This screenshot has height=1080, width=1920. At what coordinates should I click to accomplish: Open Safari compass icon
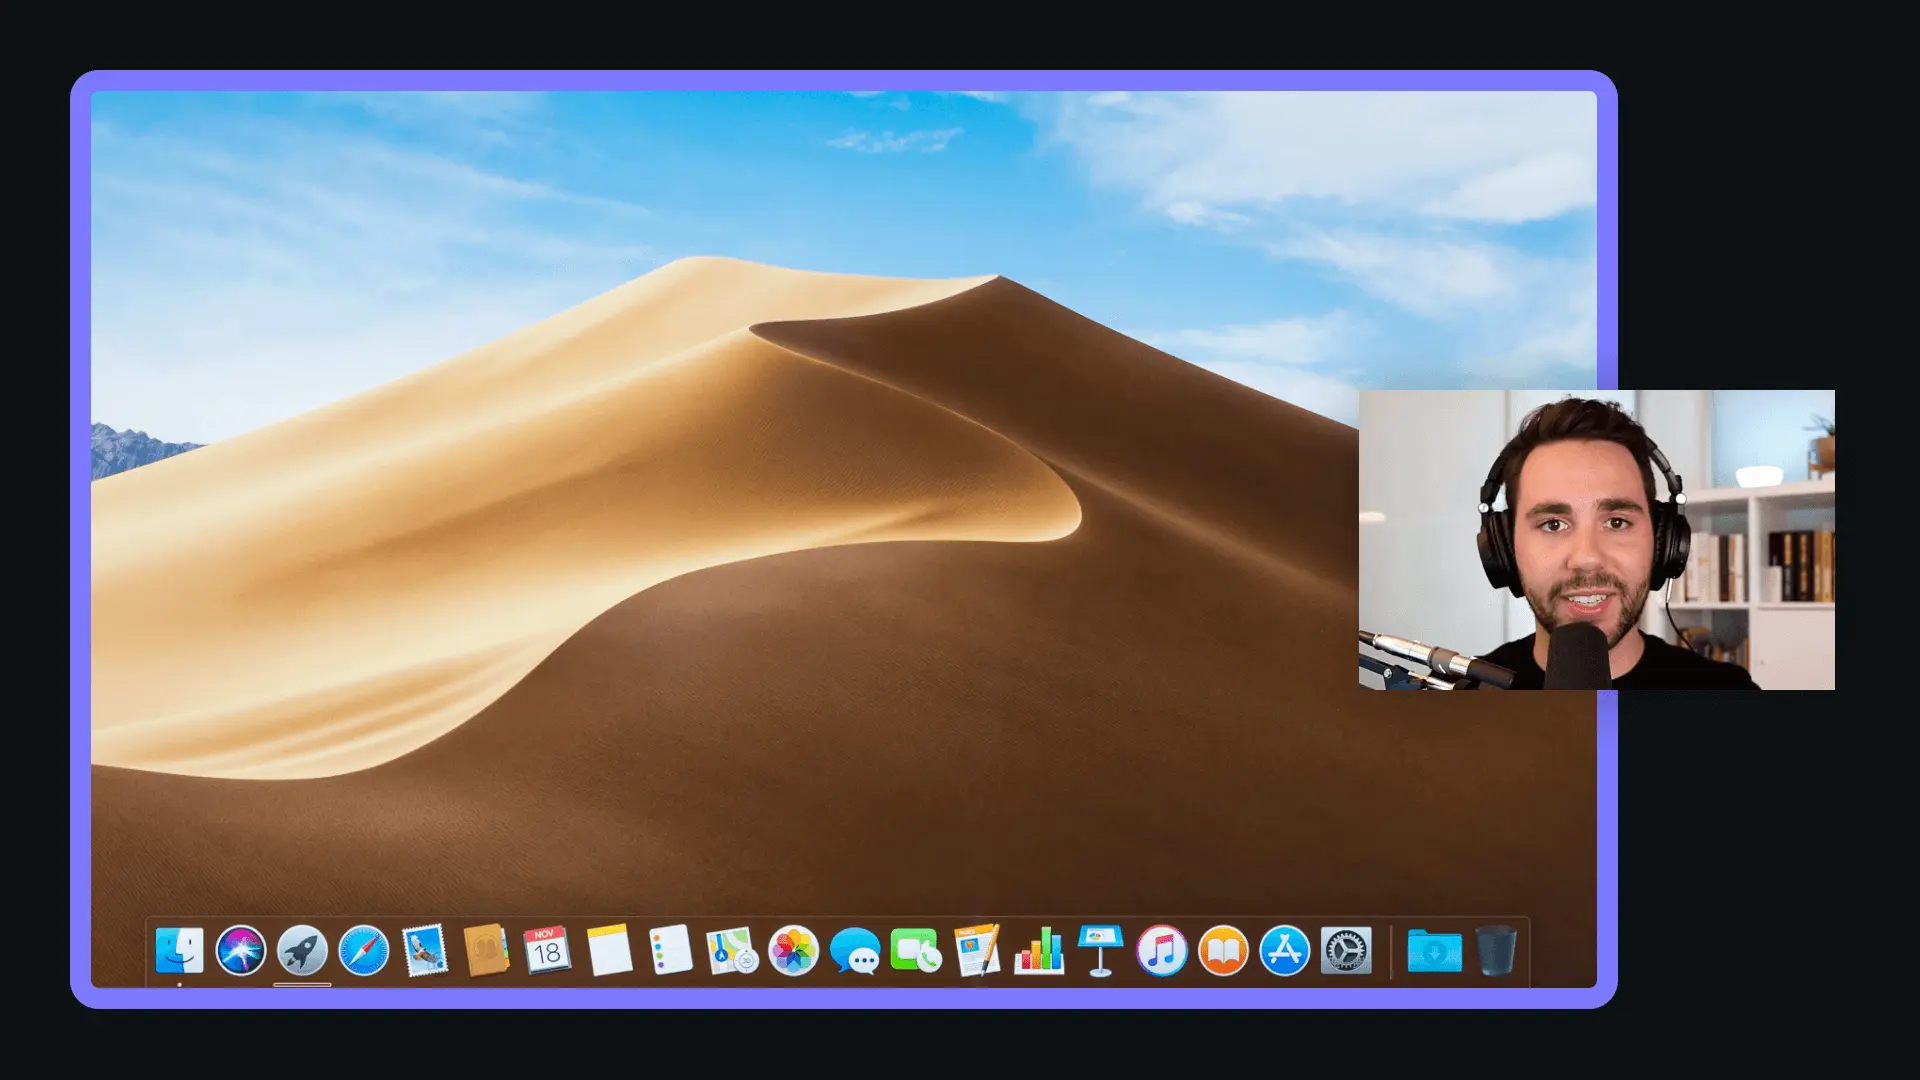pos(364,950)
